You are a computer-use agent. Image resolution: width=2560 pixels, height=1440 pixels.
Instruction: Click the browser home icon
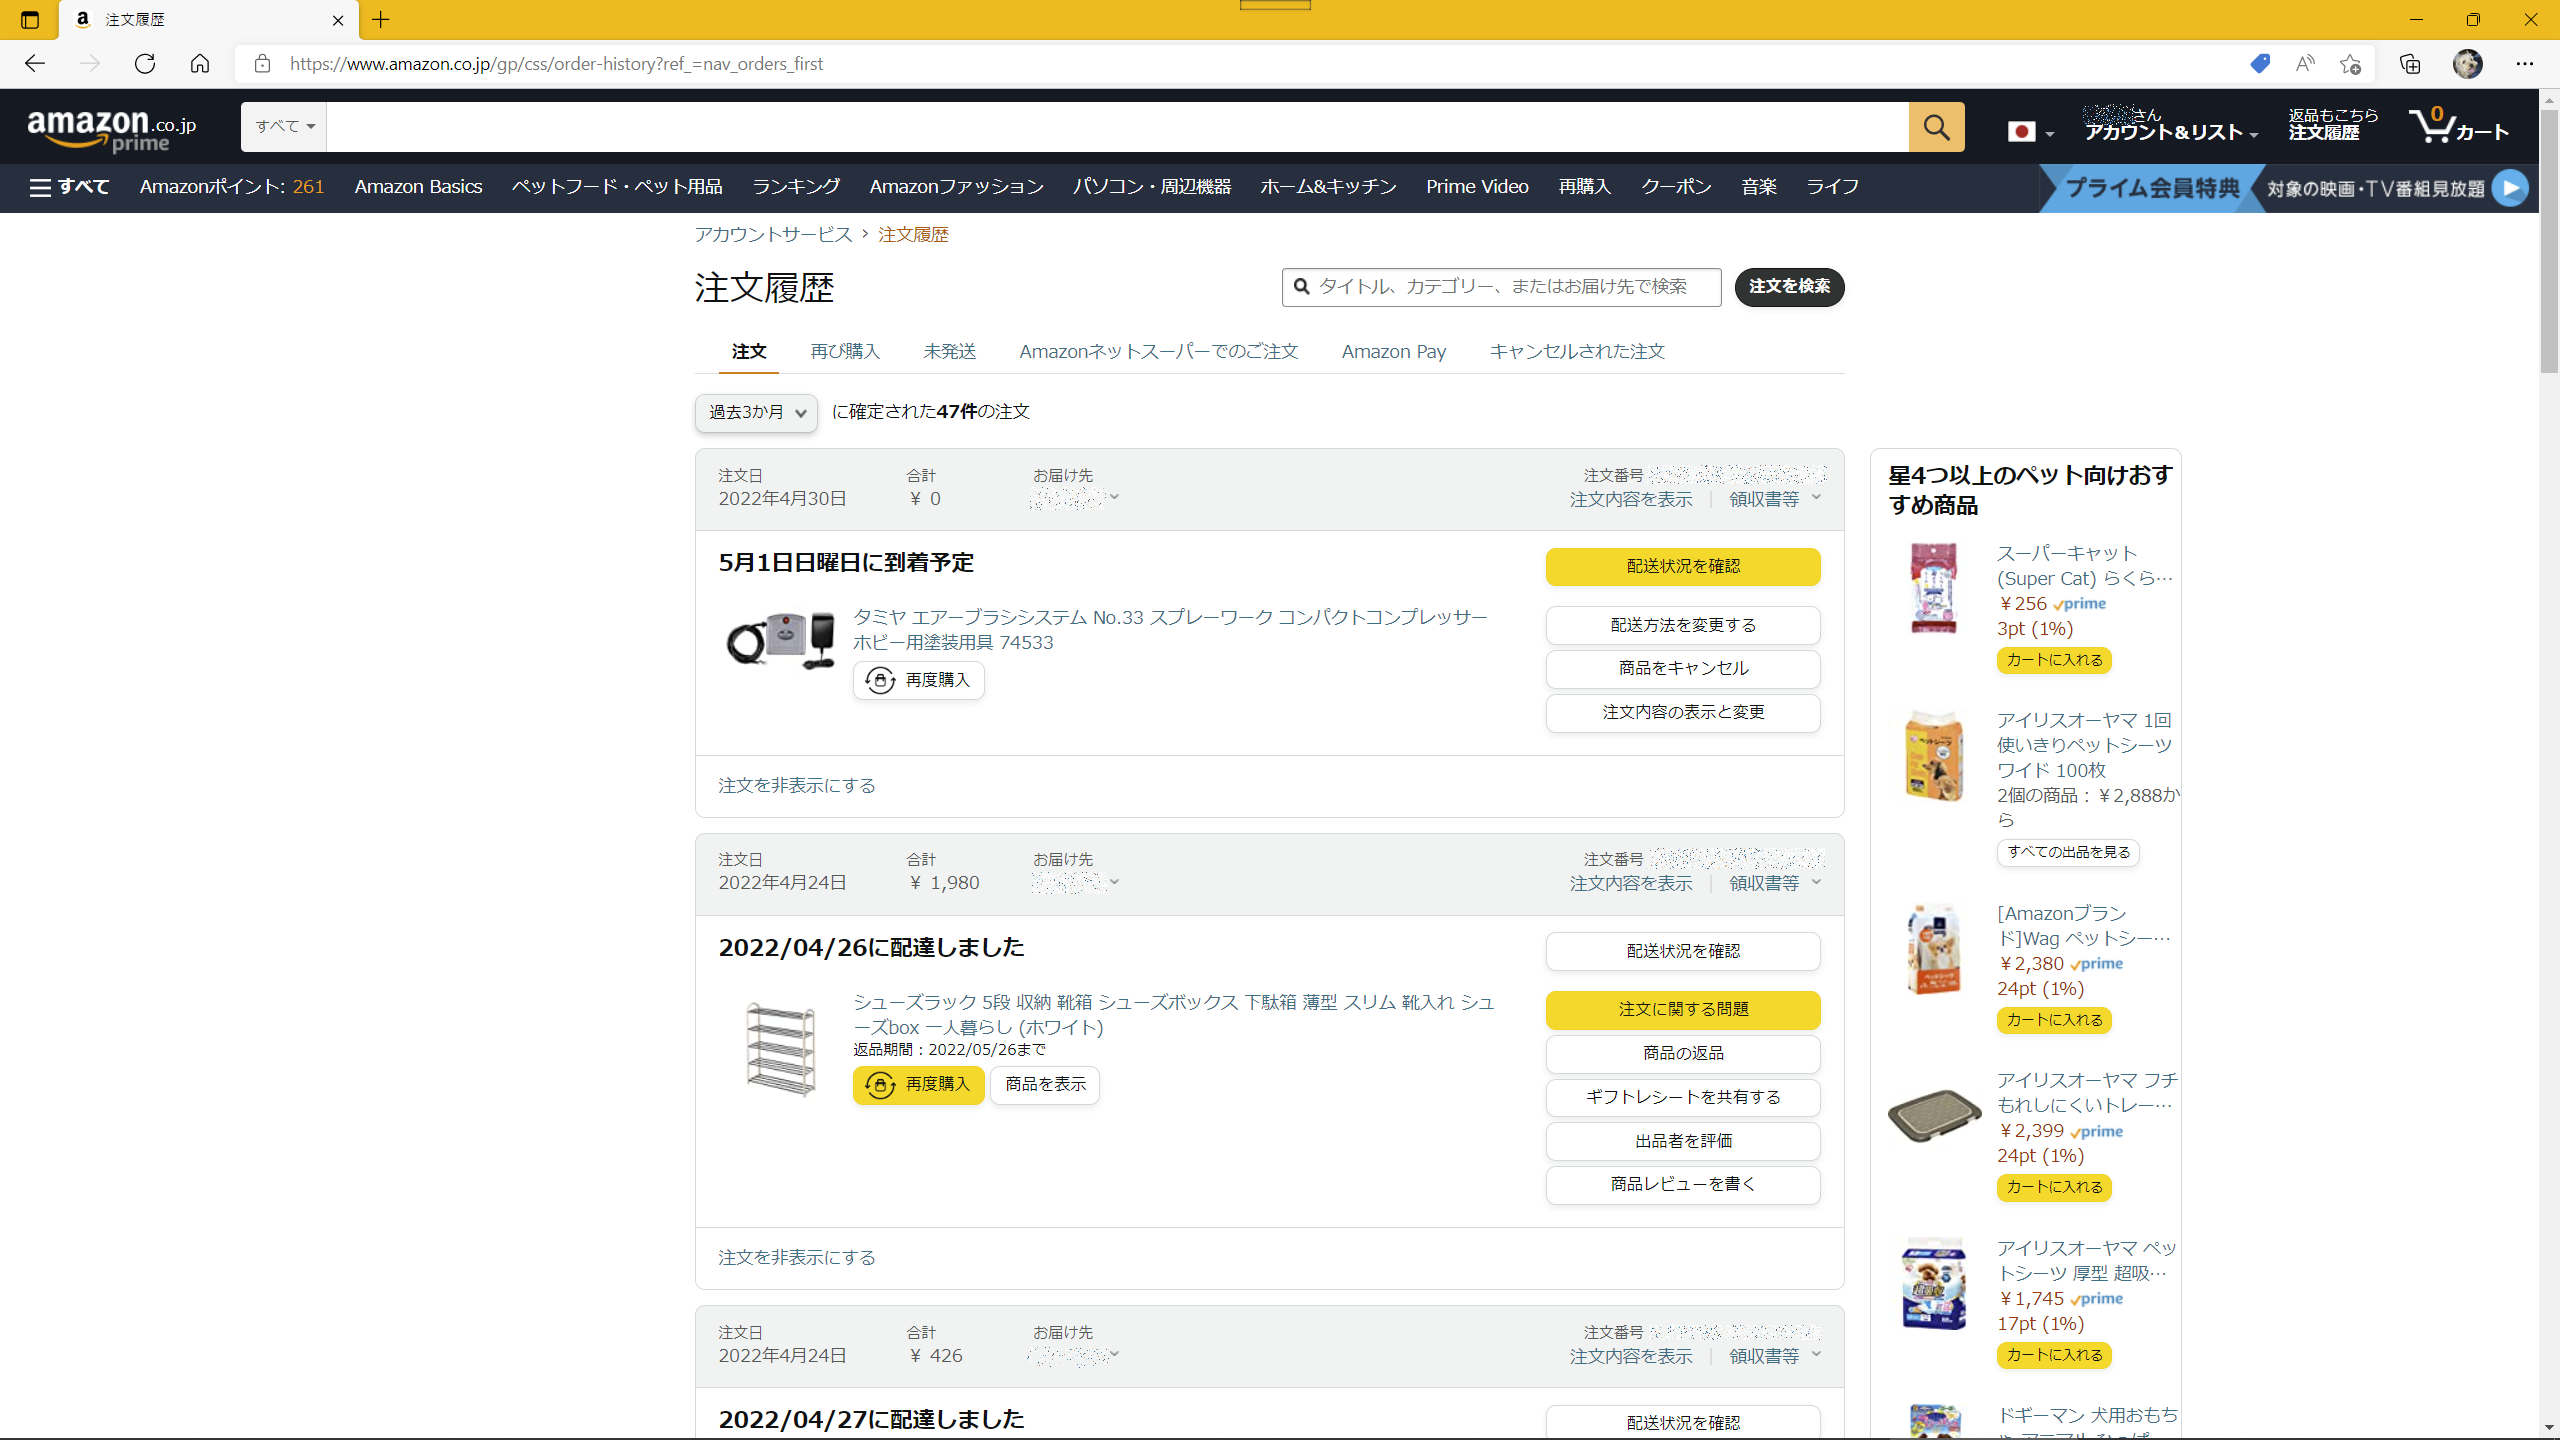point(200,64)
